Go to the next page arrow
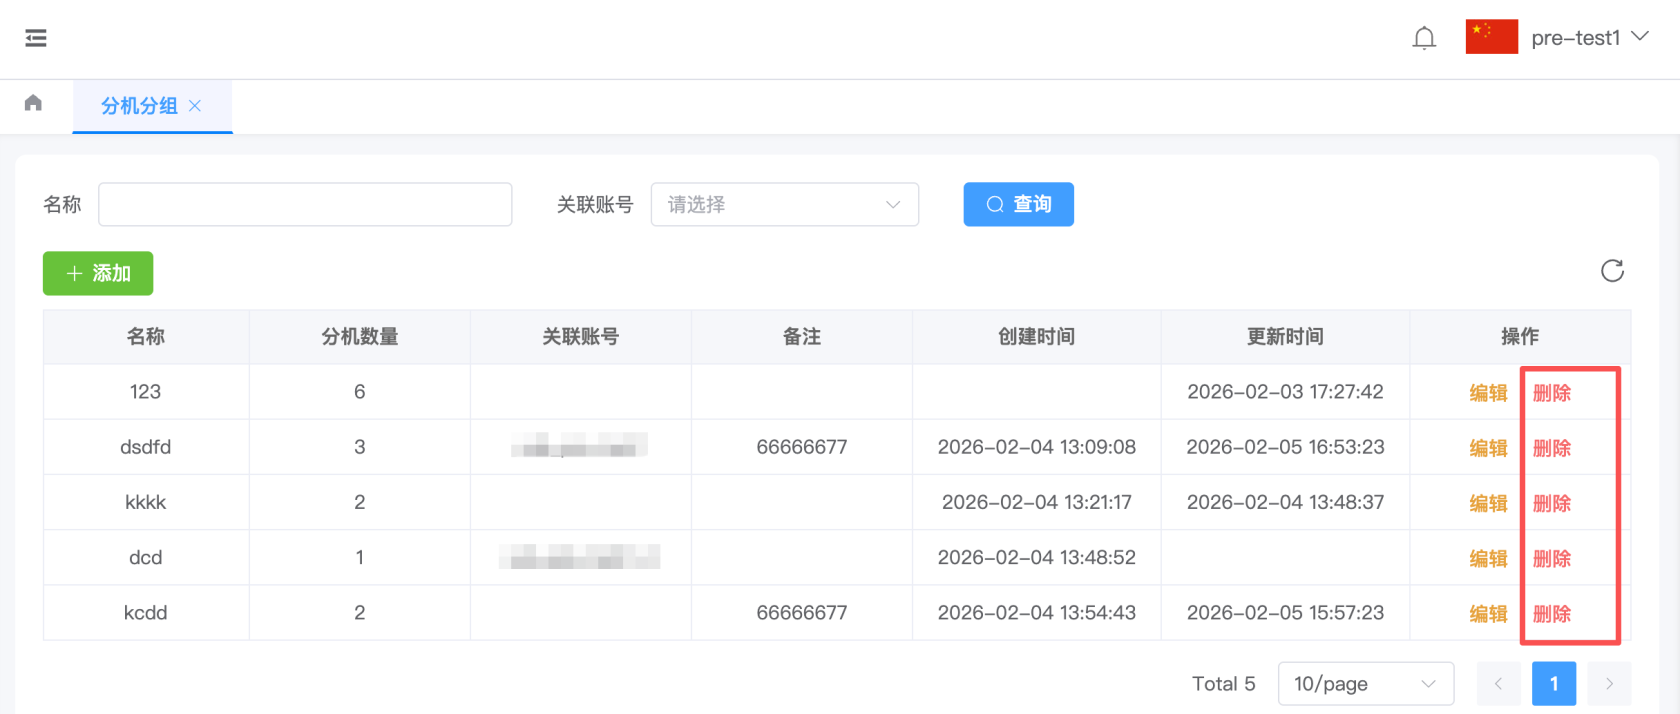The height and width of the screenshot is (714, 1680). tap(1609, 684)
